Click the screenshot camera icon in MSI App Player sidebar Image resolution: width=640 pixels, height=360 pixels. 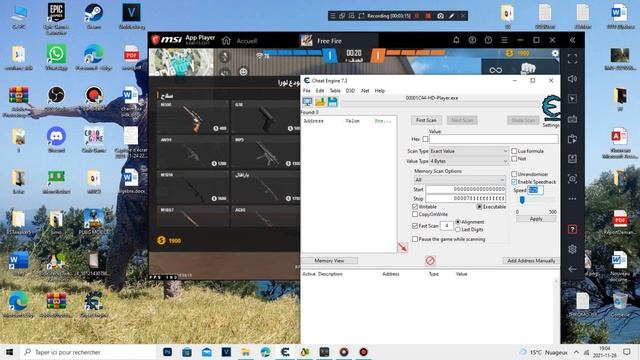click(572, 179)
